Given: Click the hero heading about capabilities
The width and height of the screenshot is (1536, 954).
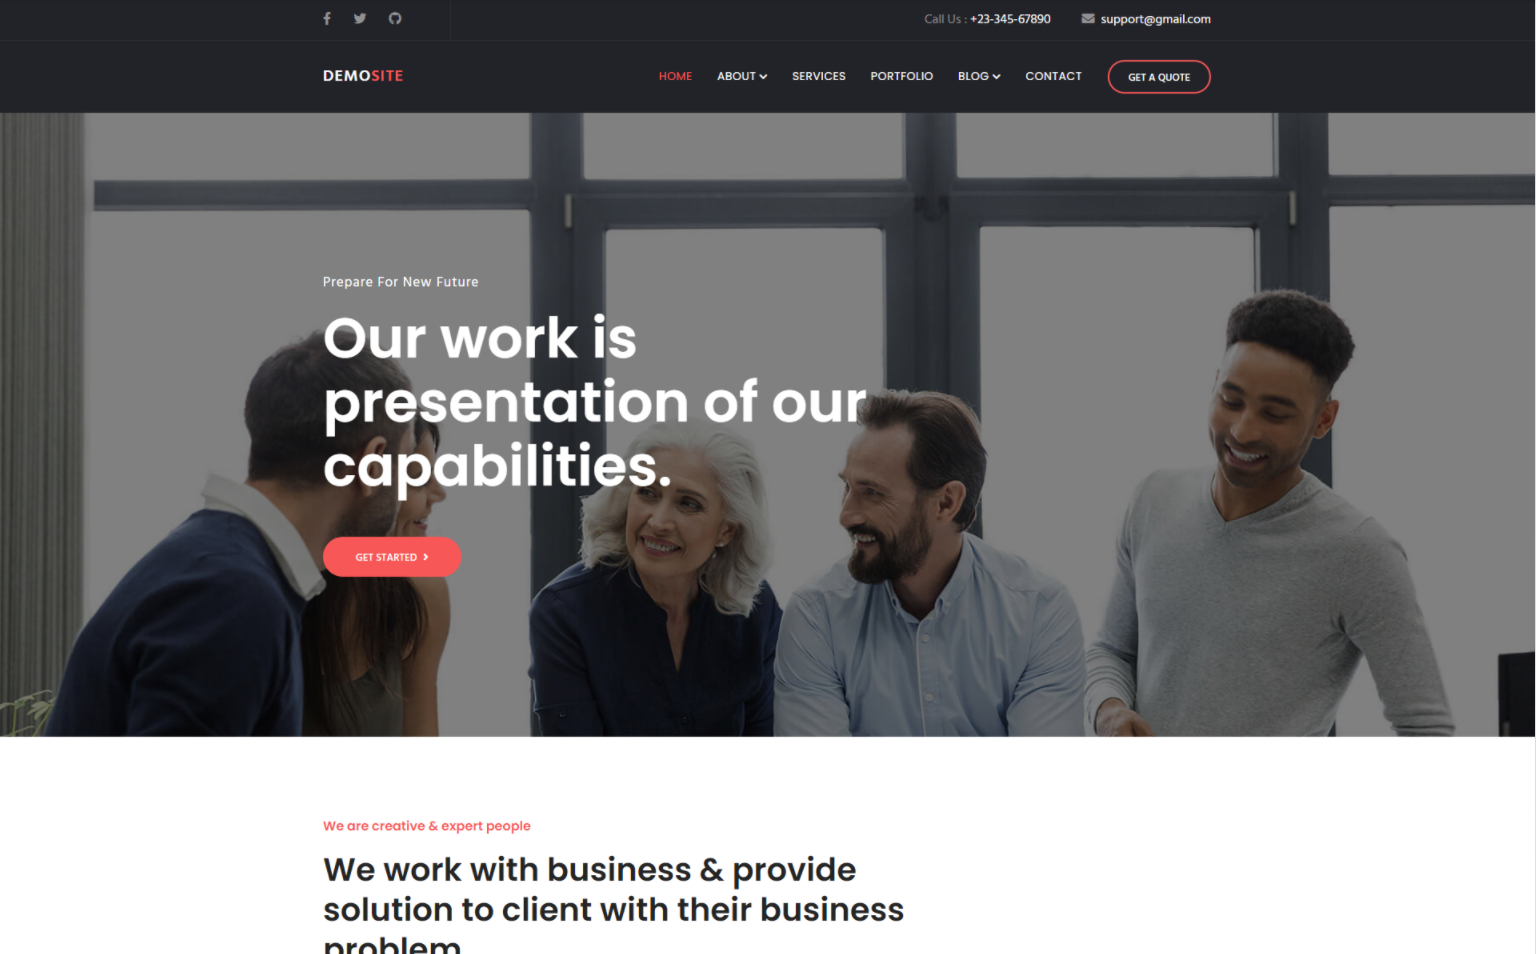Looking at the screenshot, I should (596, 402).
